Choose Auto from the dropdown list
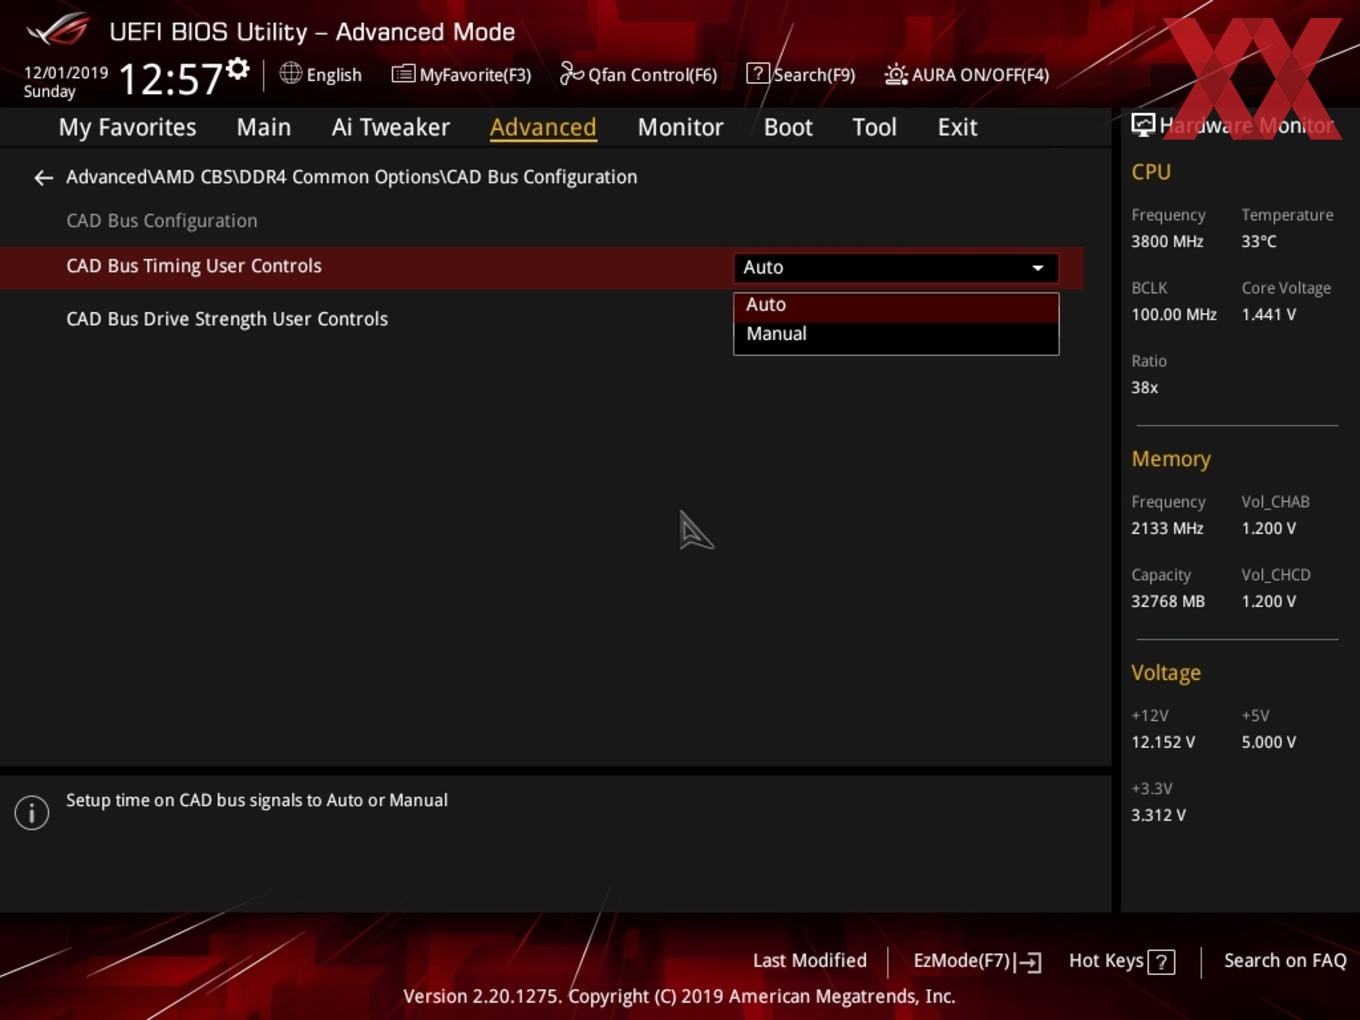The width and height of the screenshot is (1360, 1020). 896,305
